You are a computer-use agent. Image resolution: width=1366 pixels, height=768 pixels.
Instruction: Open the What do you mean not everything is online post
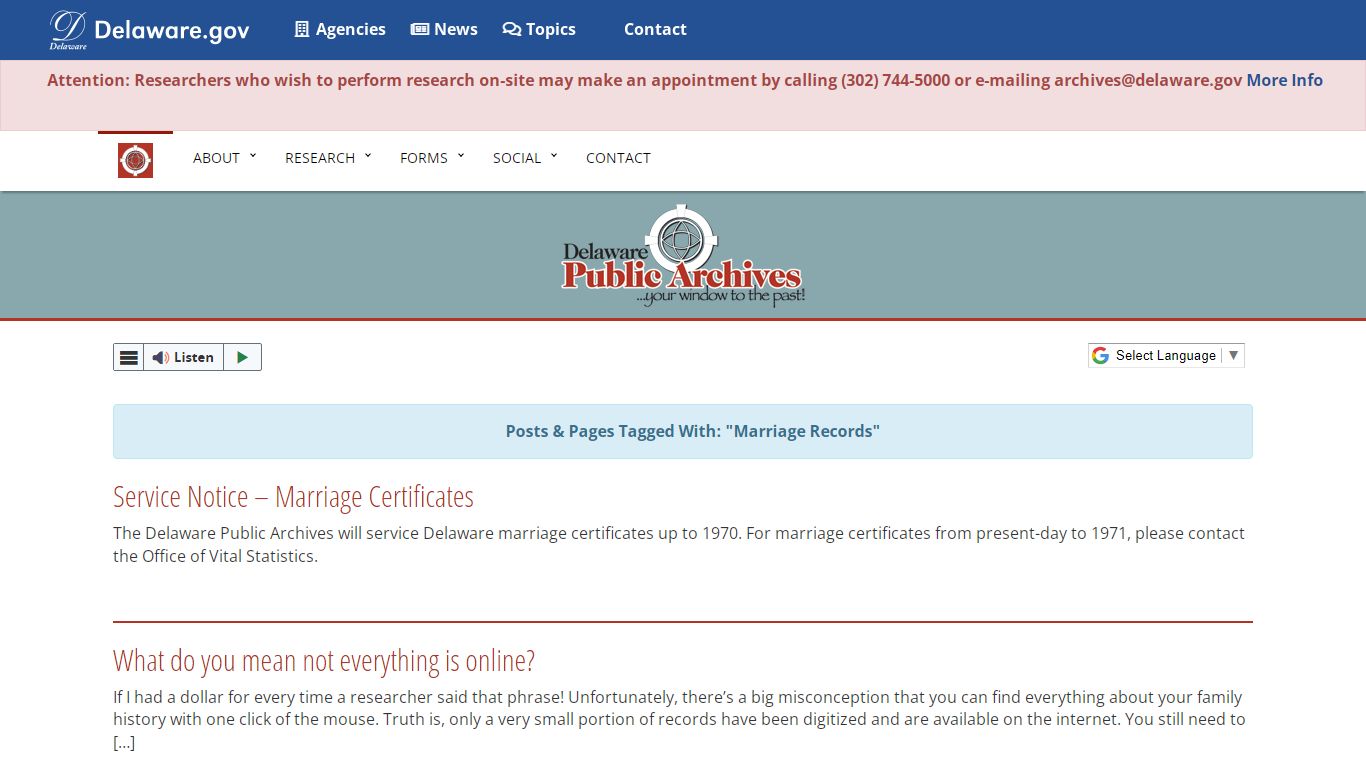324,660
